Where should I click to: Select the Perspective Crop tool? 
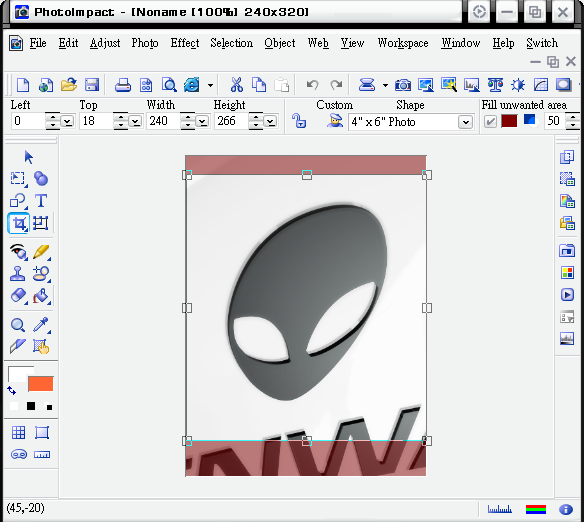click(x=41, y=223)
